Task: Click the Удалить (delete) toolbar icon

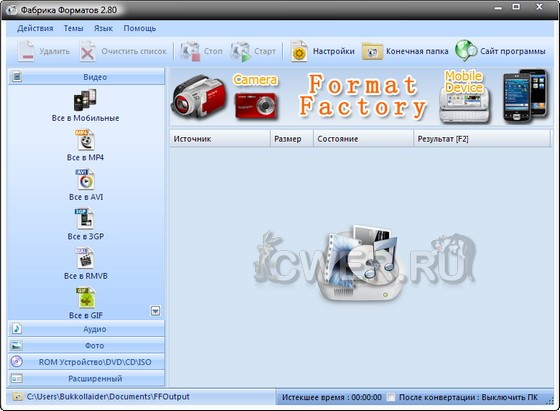Action: coord(26,51)
